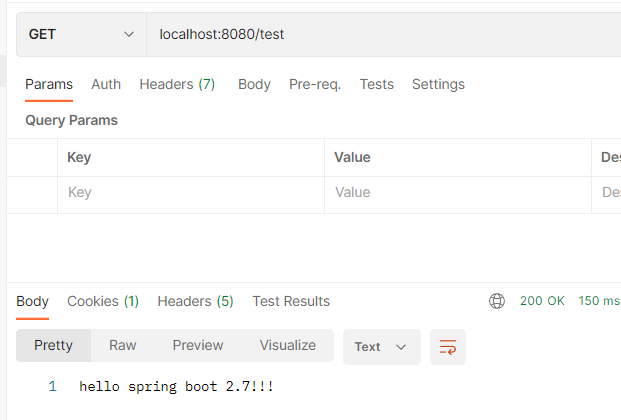Toggle the wrap lines icon

(x=448, y=347)
